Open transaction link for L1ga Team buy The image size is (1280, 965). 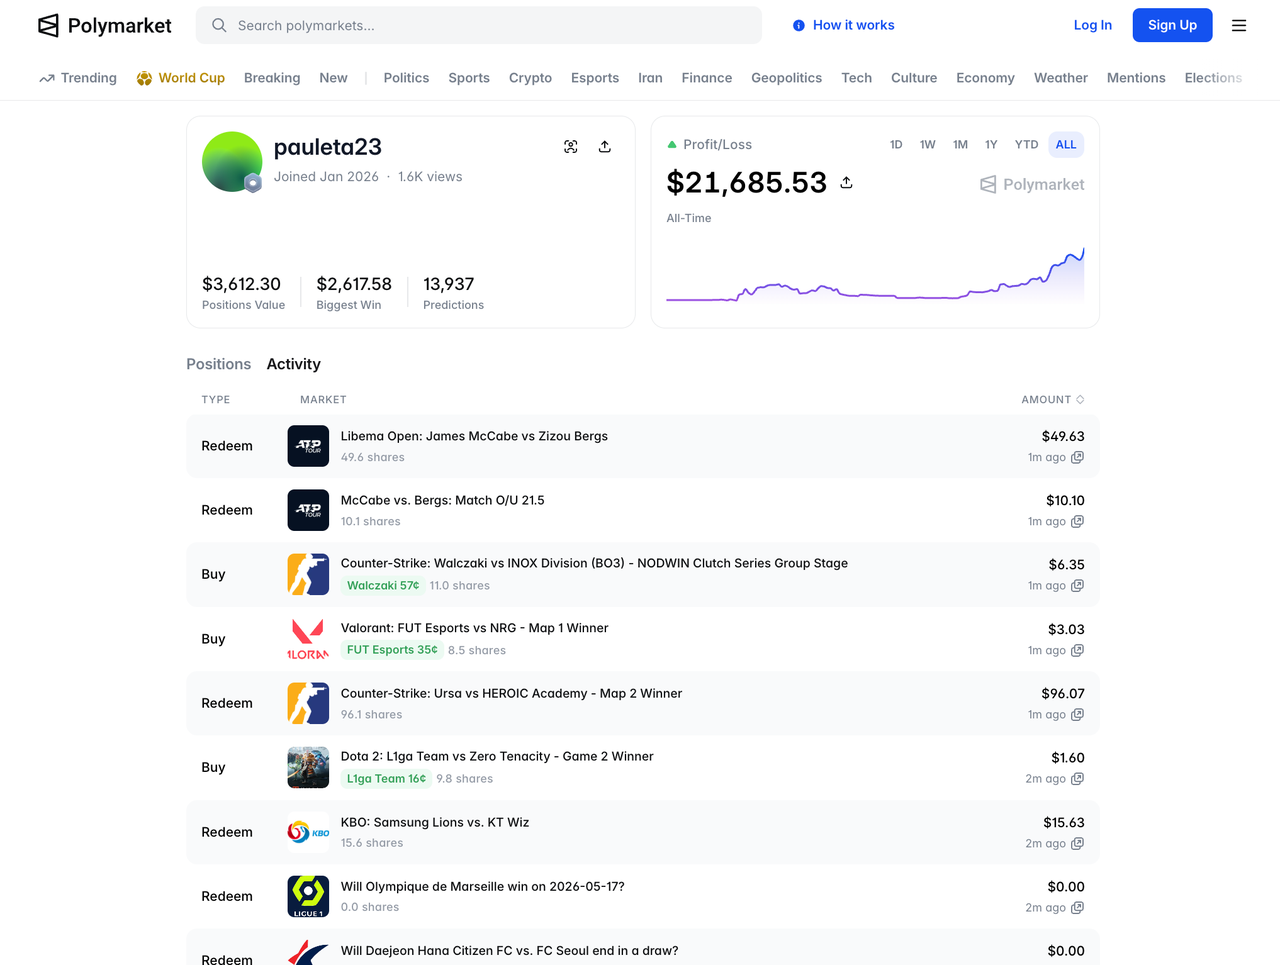coord(1077,778)
